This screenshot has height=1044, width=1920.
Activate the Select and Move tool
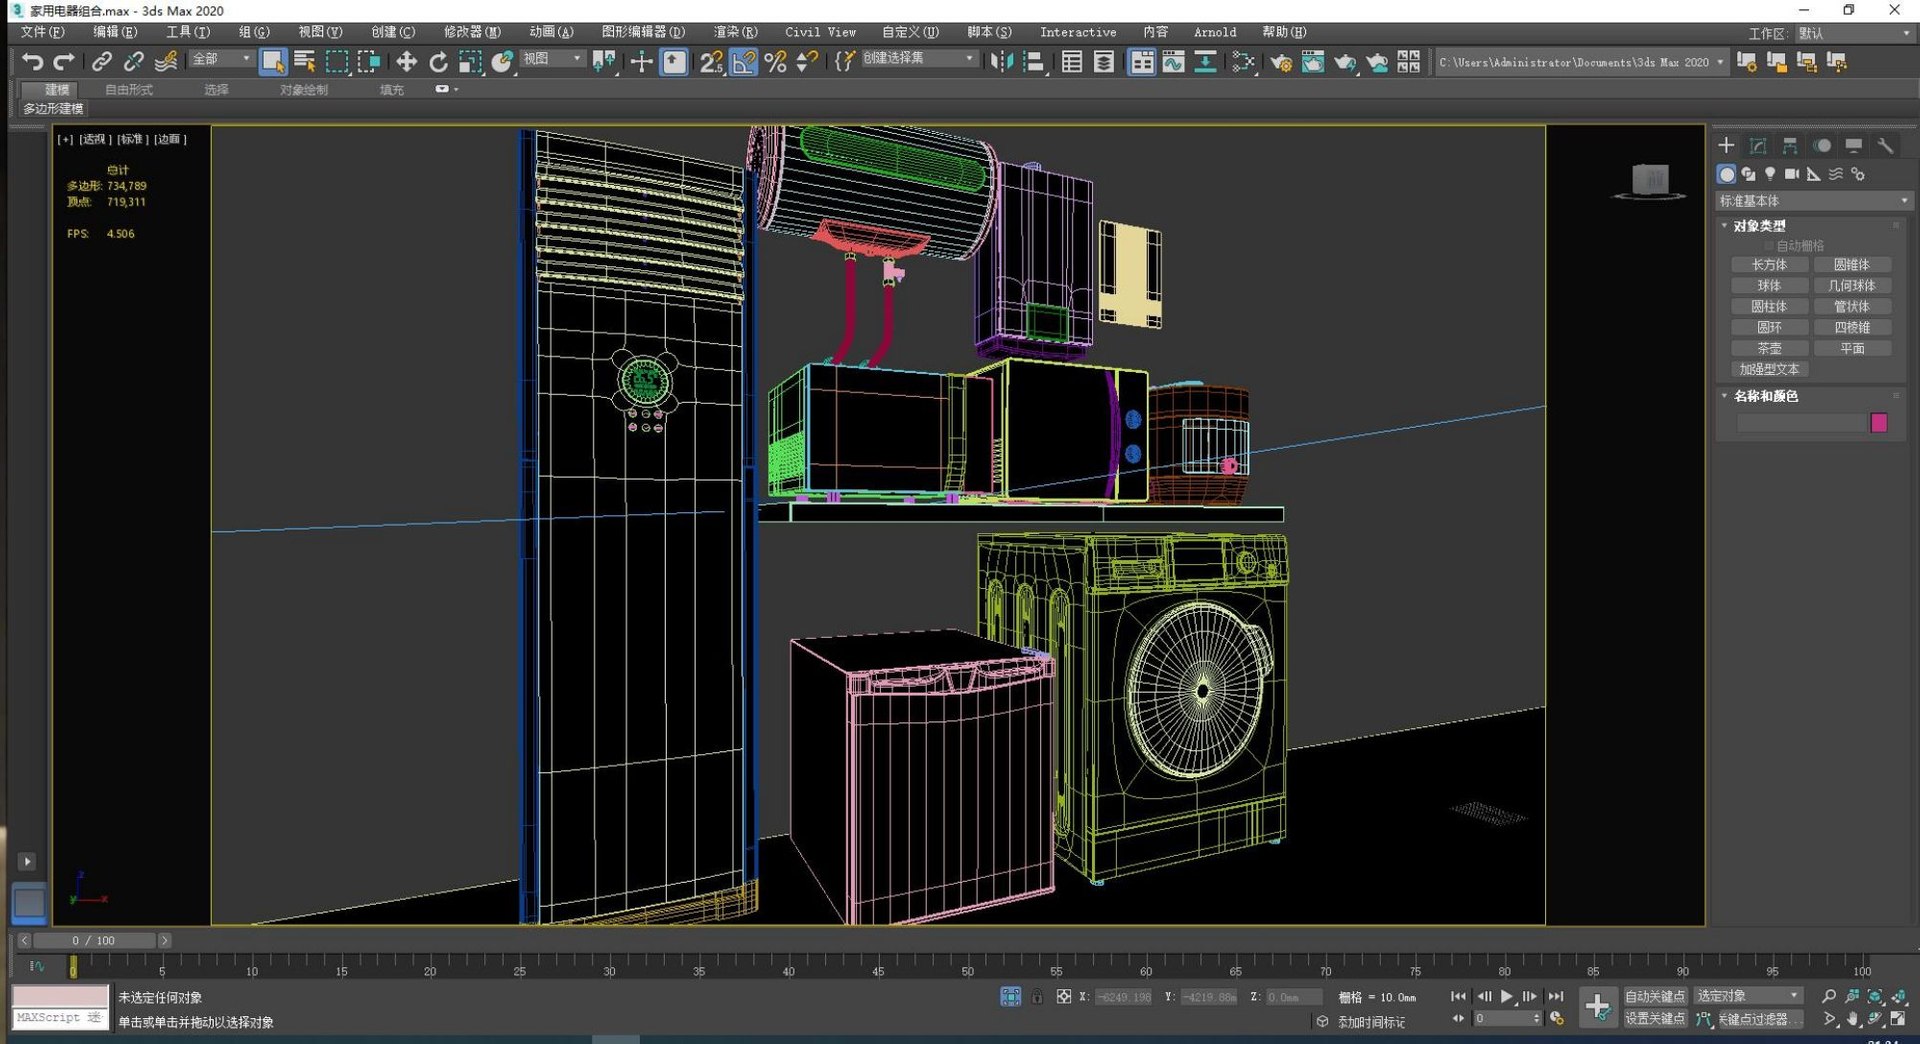(406, 62)
